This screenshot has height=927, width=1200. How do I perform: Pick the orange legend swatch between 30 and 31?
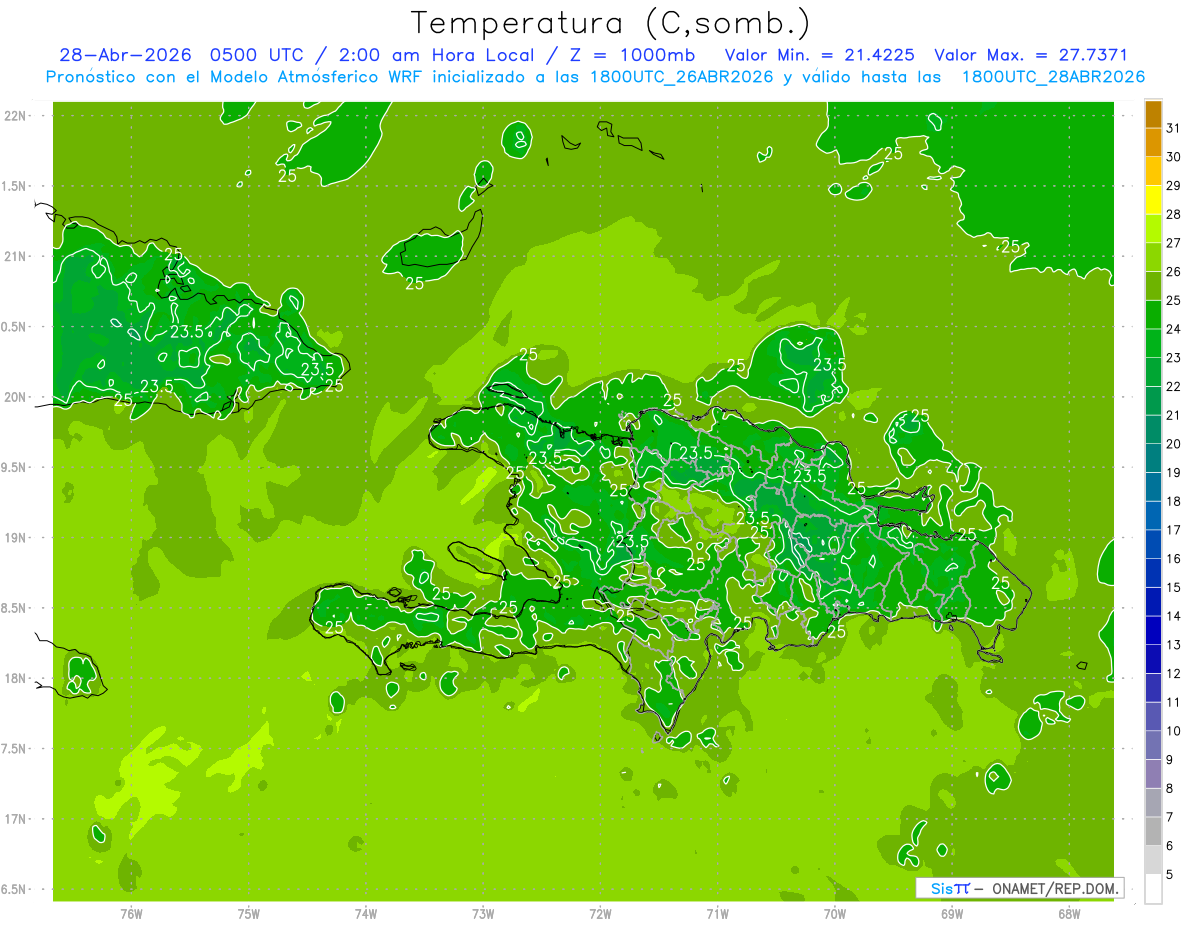1153,143
